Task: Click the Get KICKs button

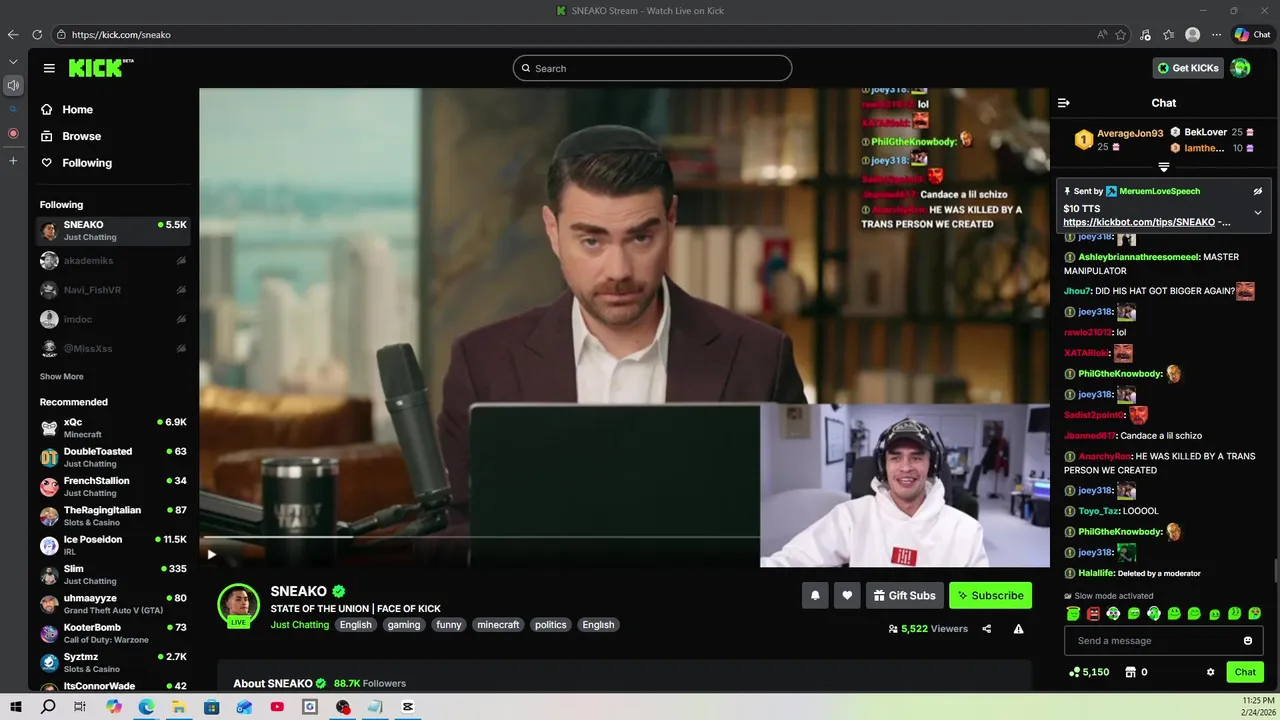Action: pyautogui.click(x=1188, y=68)
